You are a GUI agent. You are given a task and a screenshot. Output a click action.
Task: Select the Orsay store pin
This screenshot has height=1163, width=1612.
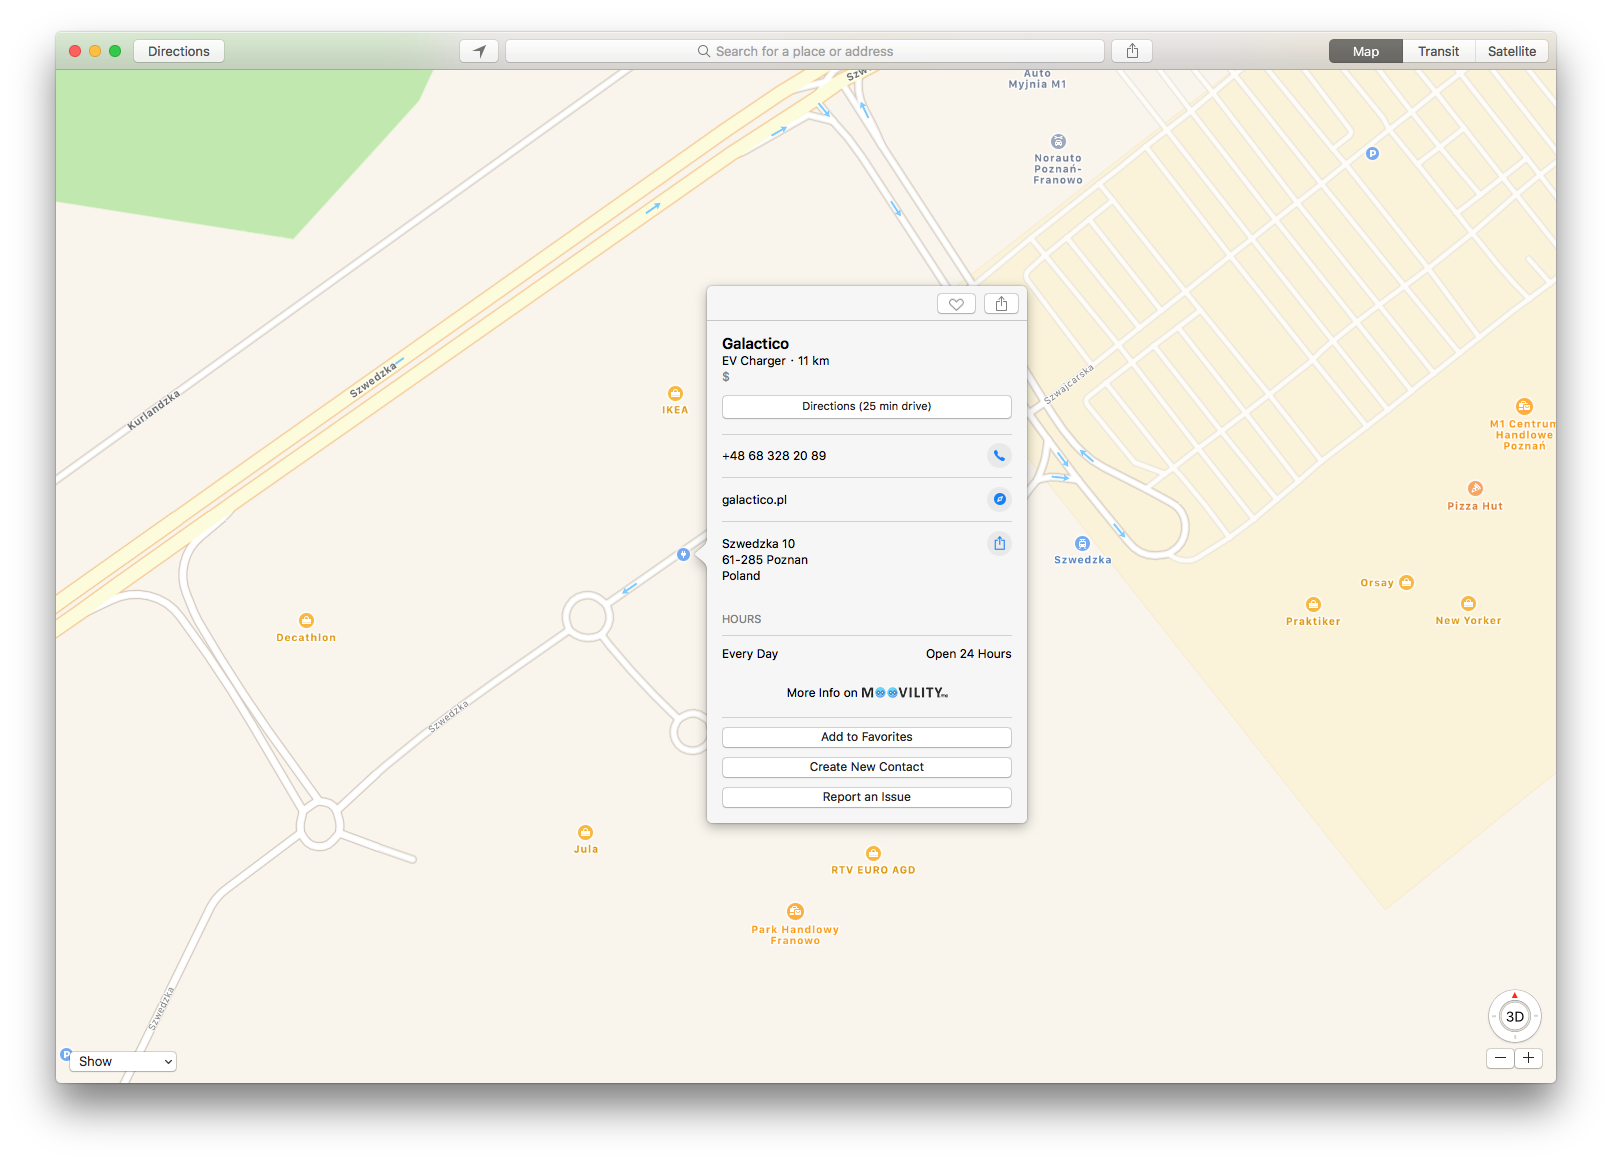click(x=1406, y=583)
